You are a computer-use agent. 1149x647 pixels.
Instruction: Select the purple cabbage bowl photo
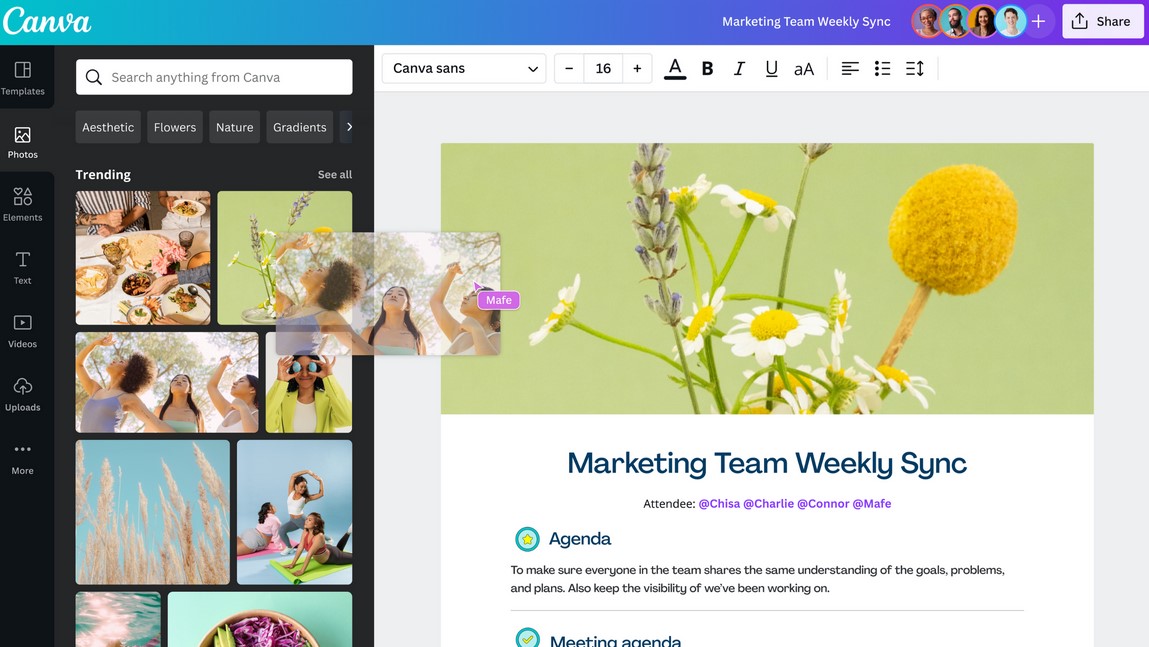pos(260,620)
